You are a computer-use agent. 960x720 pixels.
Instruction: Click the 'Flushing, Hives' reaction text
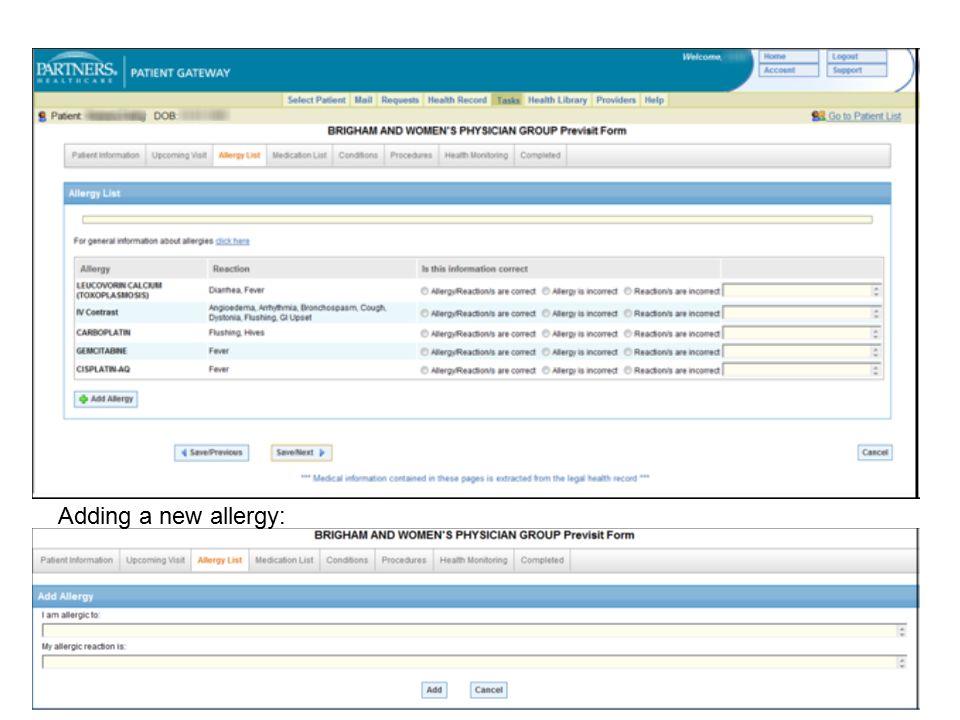pyautogui.click(x=236, y=333)
